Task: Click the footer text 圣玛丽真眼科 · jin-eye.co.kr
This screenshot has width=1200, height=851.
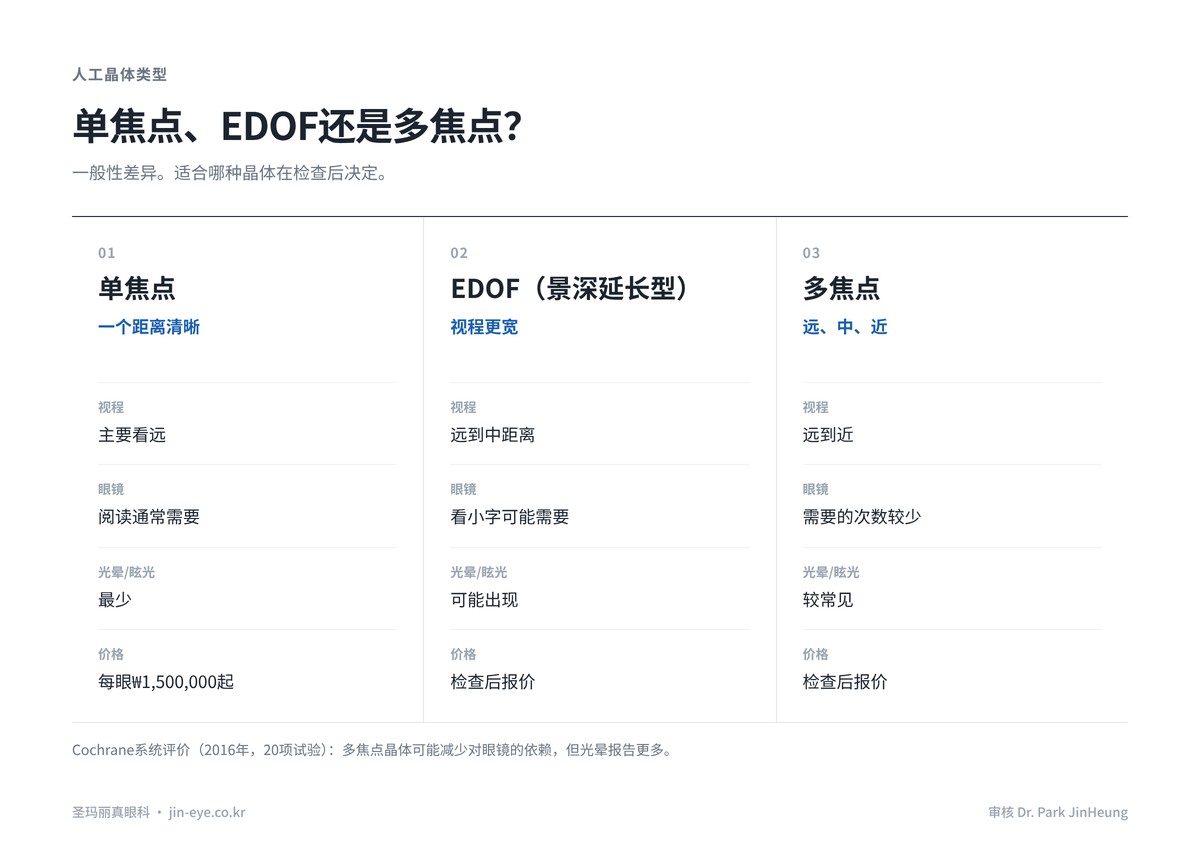Action: coord(159,812)
